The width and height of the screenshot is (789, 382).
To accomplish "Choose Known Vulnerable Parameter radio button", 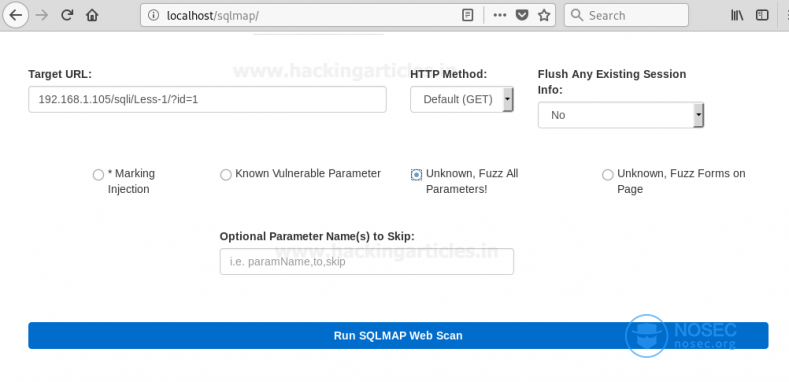I will click(x=225, y=175).
